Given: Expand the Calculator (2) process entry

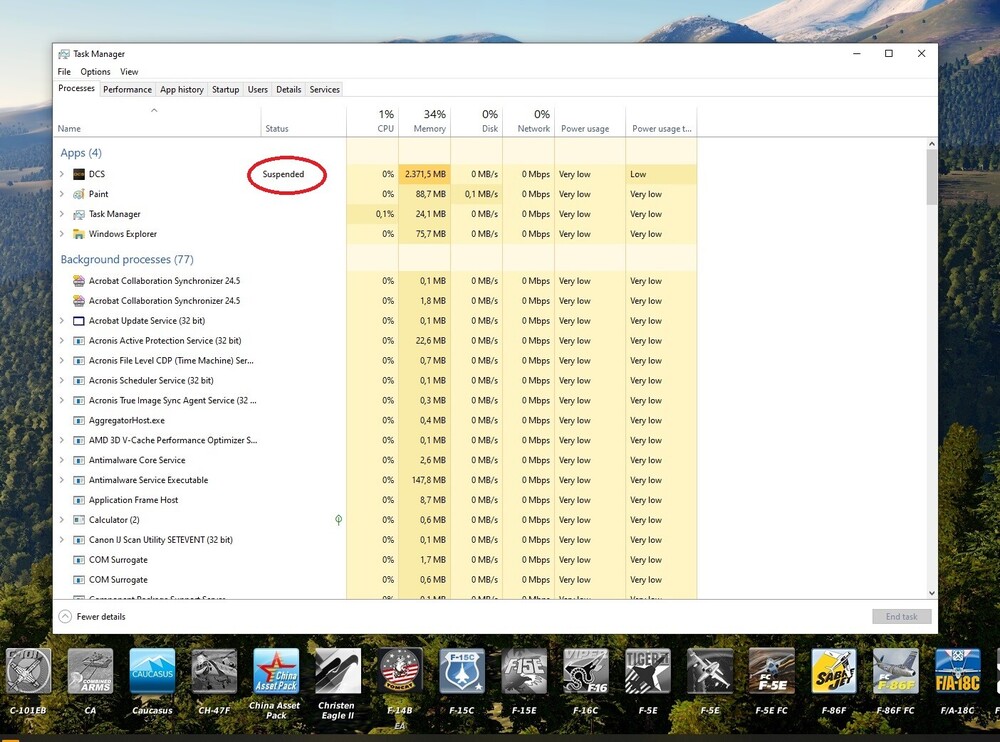Looking at the screenshot, I should (x=63, y=520).
